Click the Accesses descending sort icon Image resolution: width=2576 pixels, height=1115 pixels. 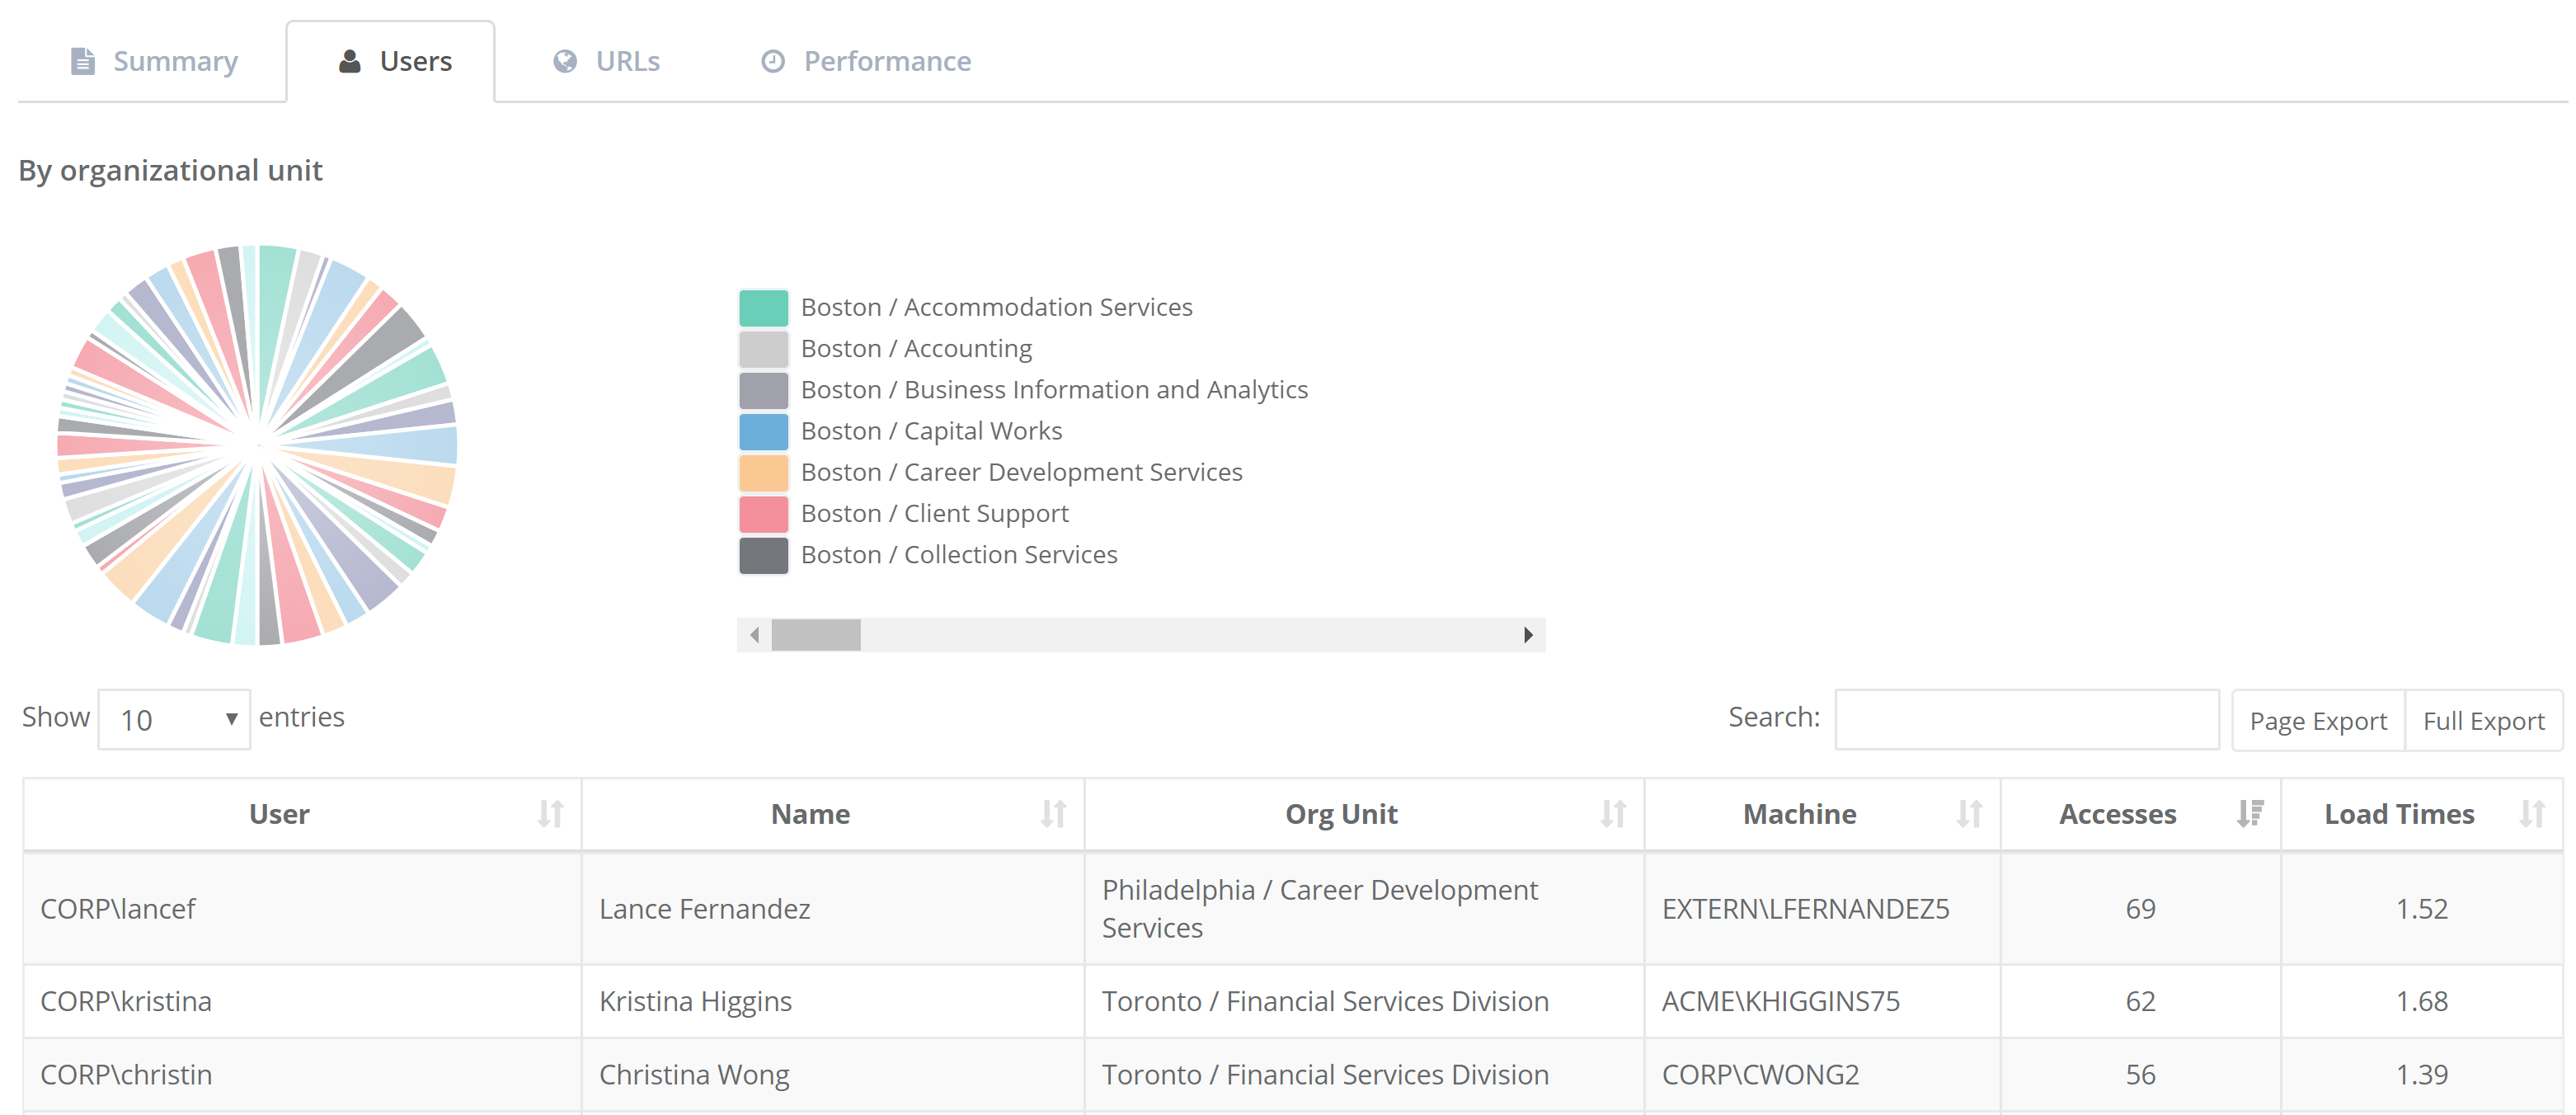click(2249, 814)
